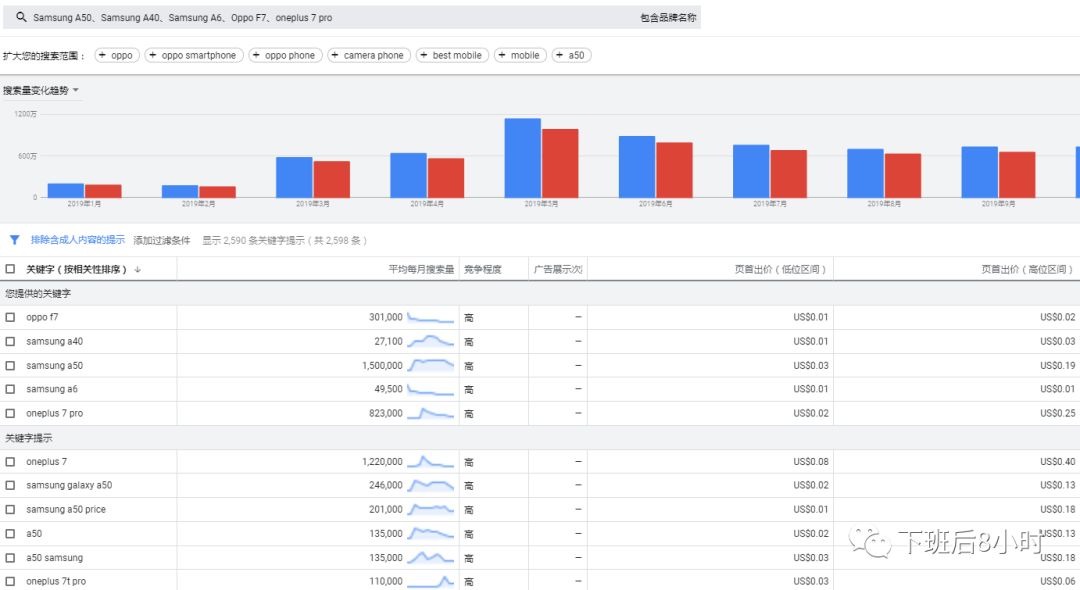The image size is (1080, 590).
Task: Add the 'oppo phone' suggestion chip
Action: pyautogui.click(x=285, y=55)
